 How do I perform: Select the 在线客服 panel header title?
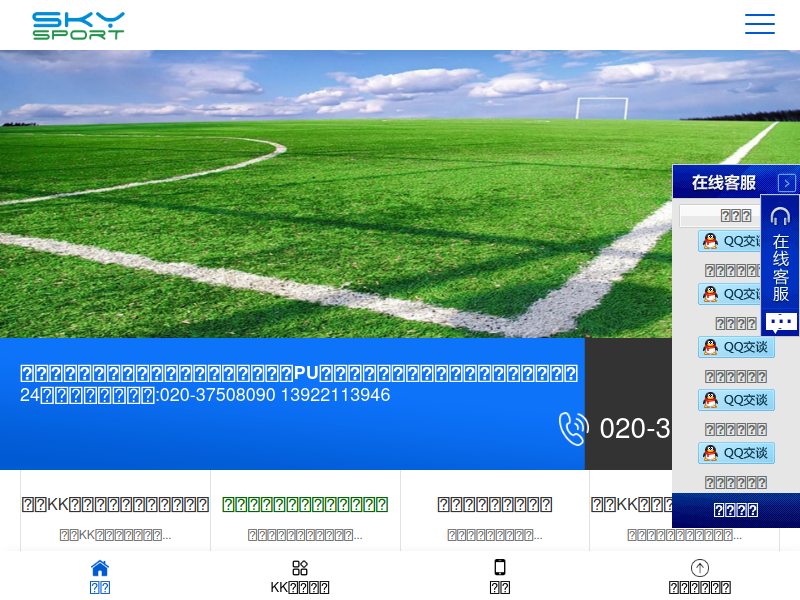coord(724,183)
